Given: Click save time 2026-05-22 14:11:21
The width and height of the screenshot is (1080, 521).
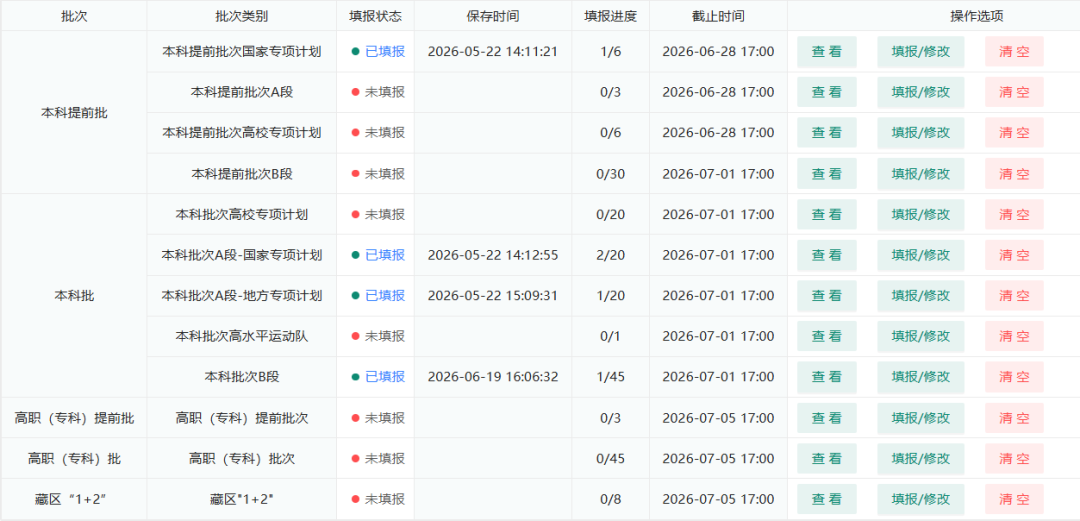Looking at the screenshot, I should coord(492,52).
